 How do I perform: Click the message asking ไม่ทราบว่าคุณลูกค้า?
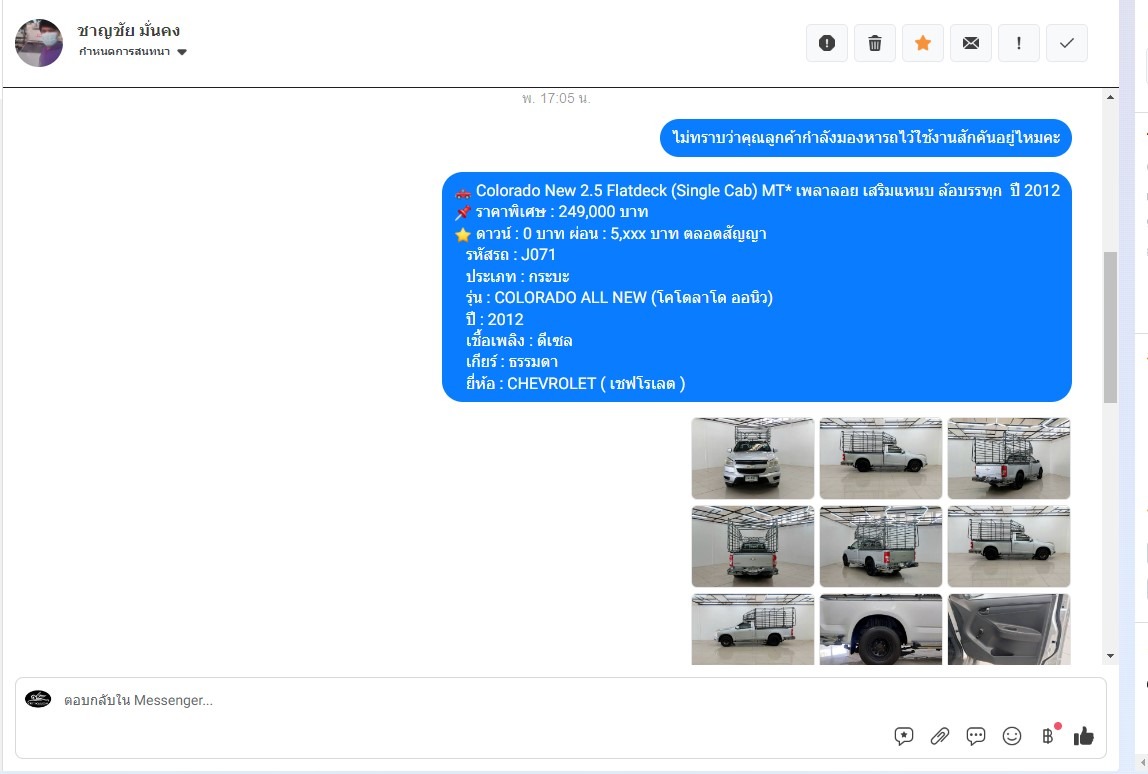(x=865, y=138)
